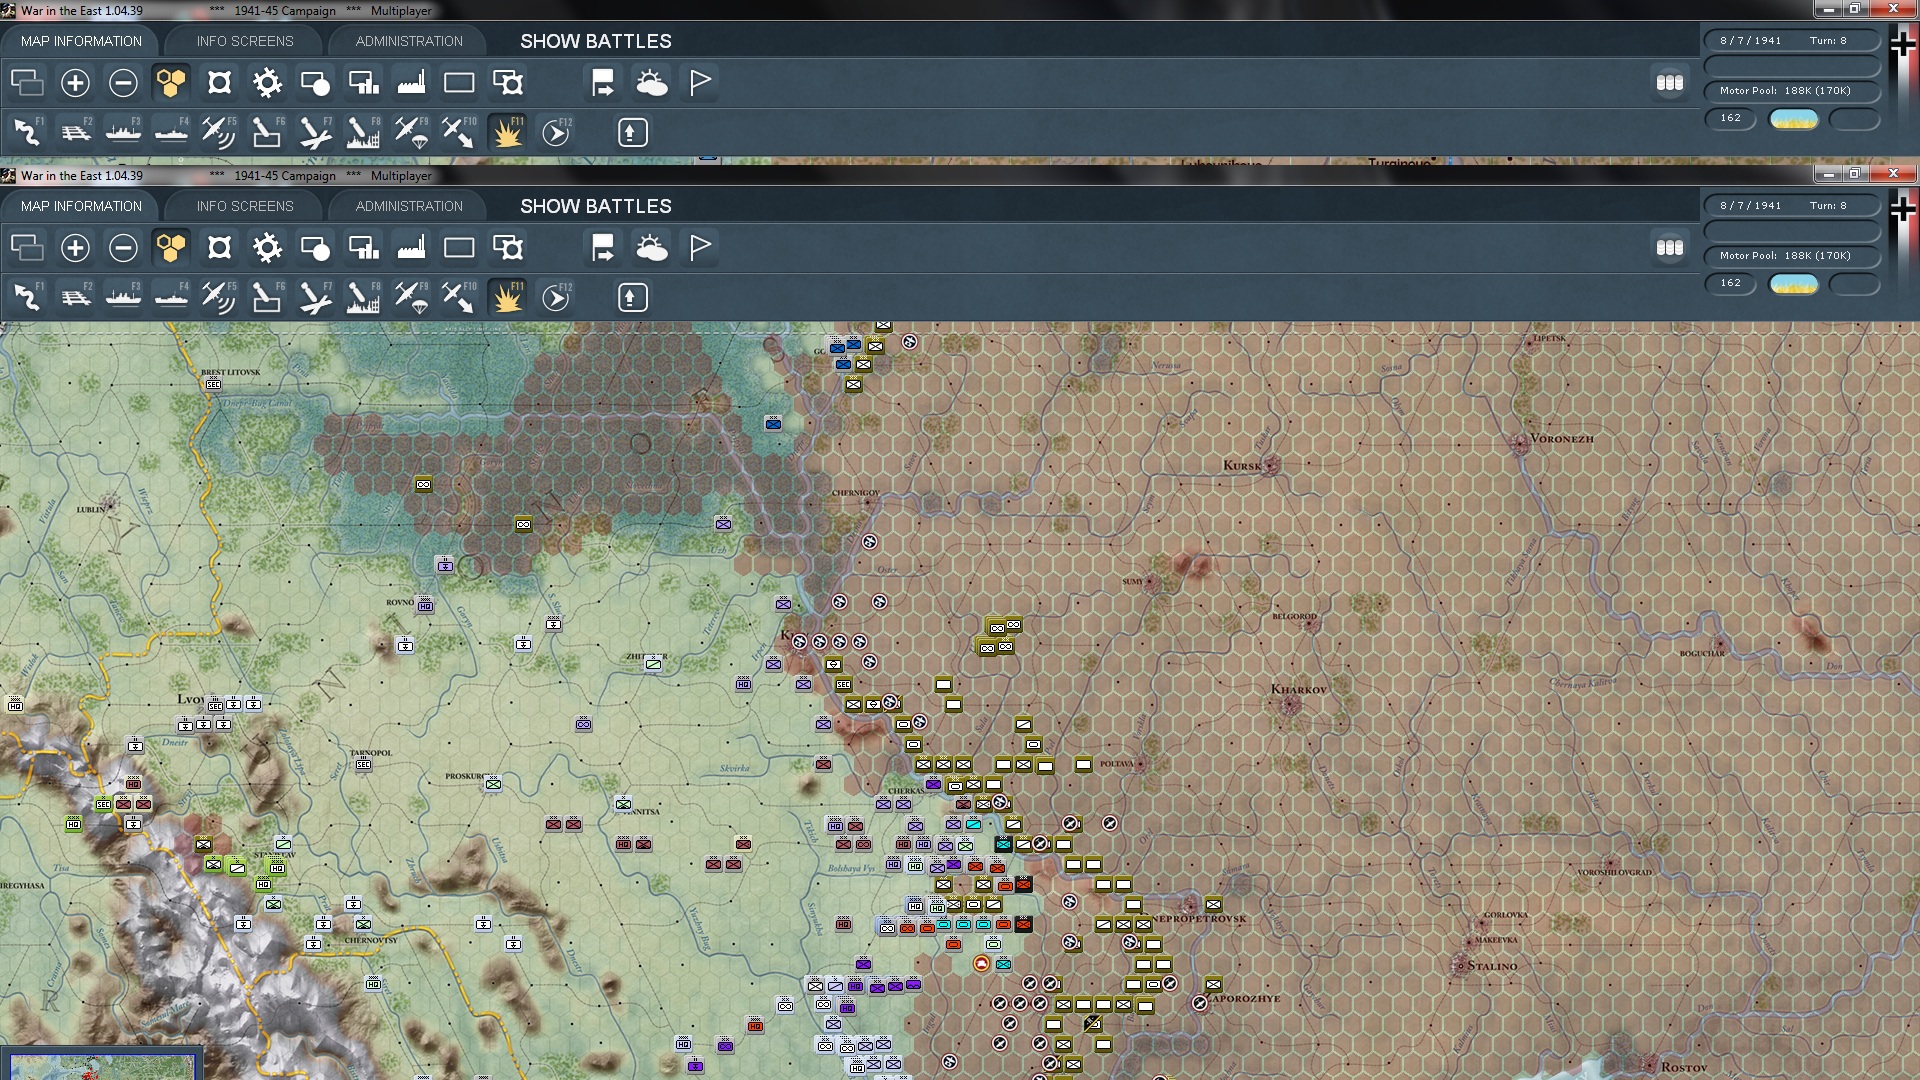Toggle hex grid icon in top window
Screen dimensions: 1920x1080
(x=171, y=83)
